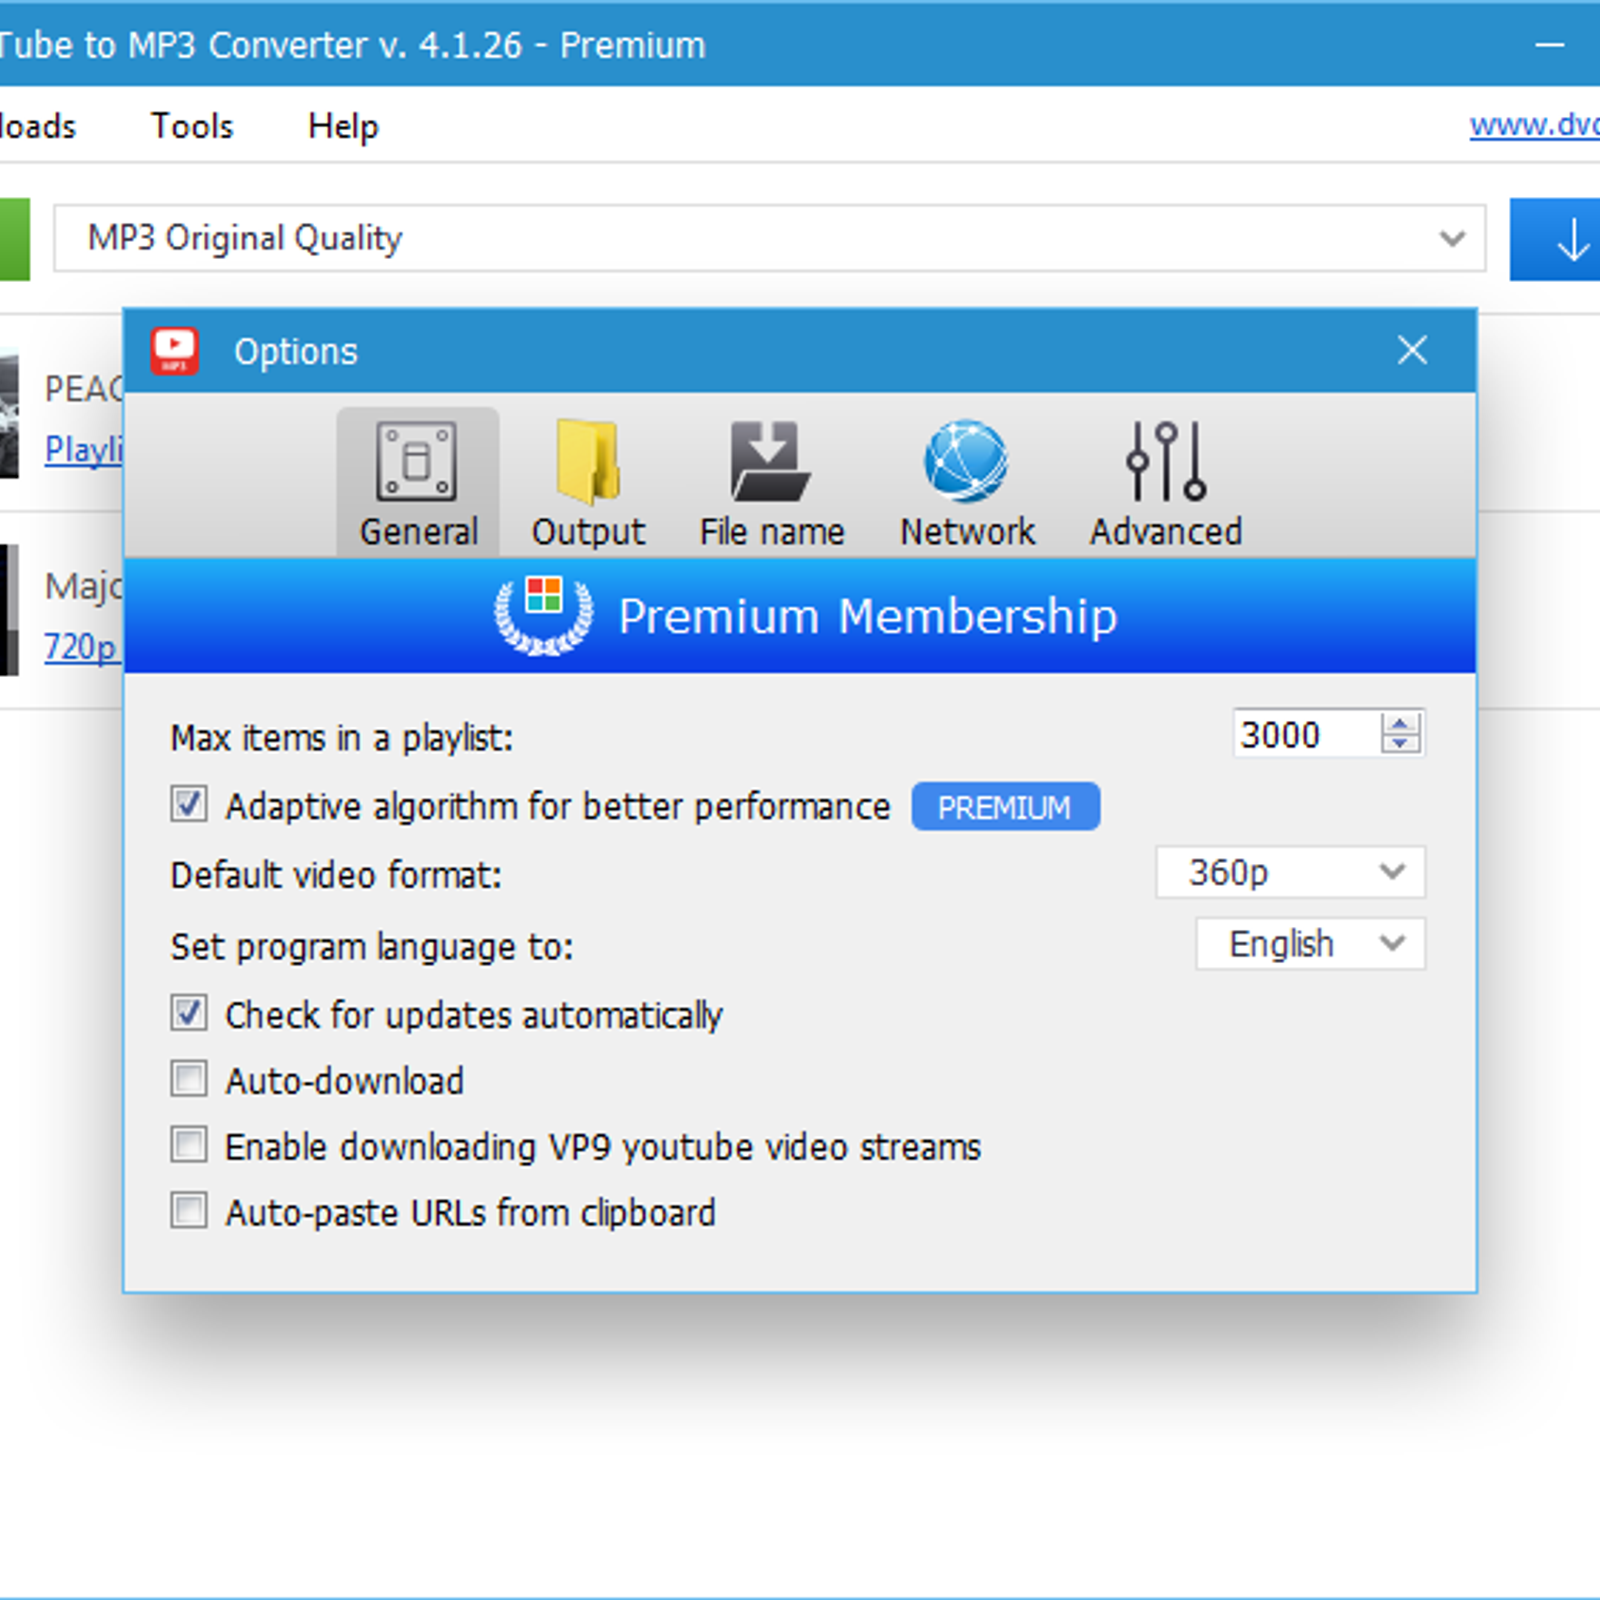Switch to the Output tab
The image size is (1600, 1600).
(x=588, y=482)
